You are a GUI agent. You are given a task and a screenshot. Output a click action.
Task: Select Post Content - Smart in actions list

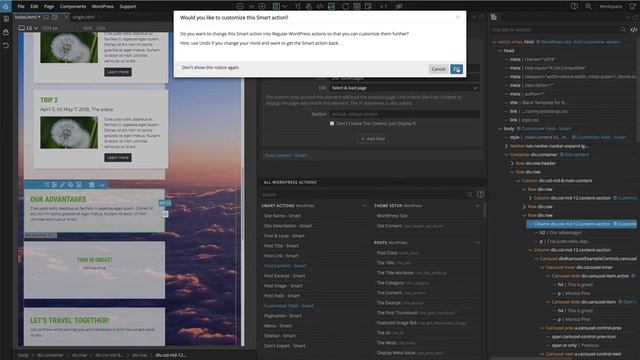(x=285, y=266)
